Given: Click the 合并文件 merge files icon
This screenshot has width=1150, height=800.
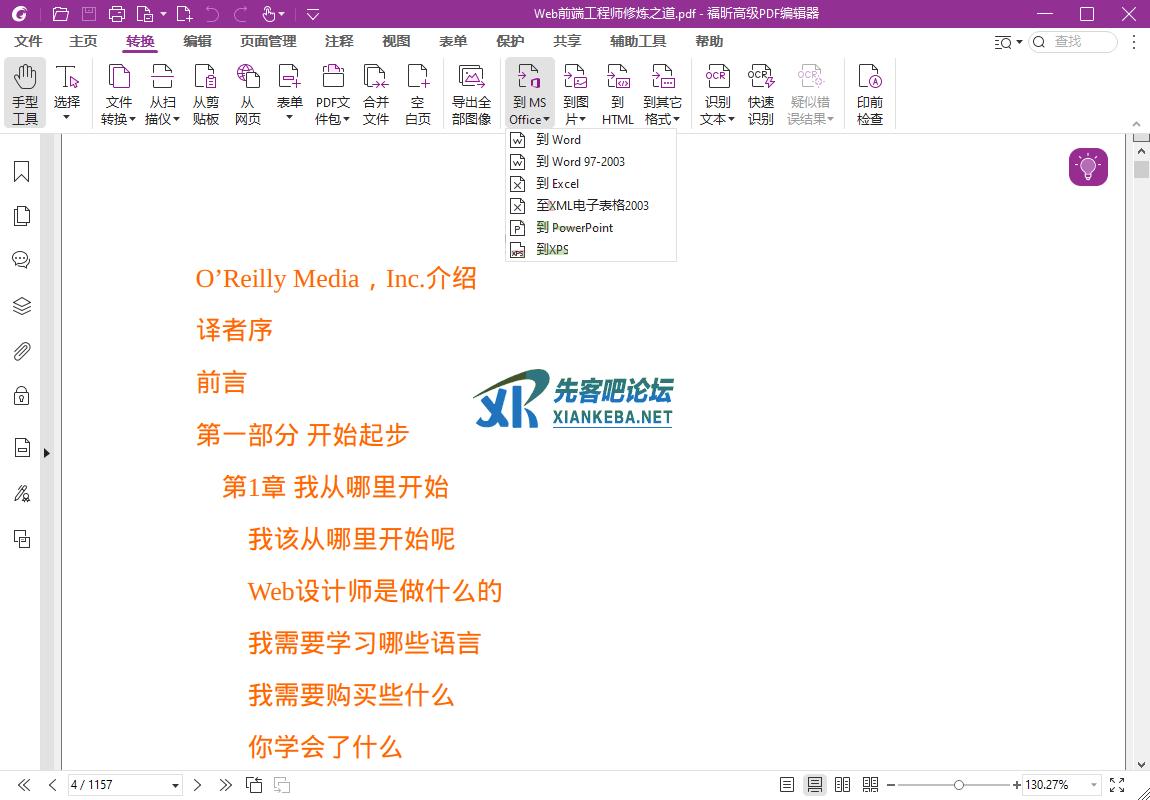Looking at the screenshot, I should click(376, 93).
